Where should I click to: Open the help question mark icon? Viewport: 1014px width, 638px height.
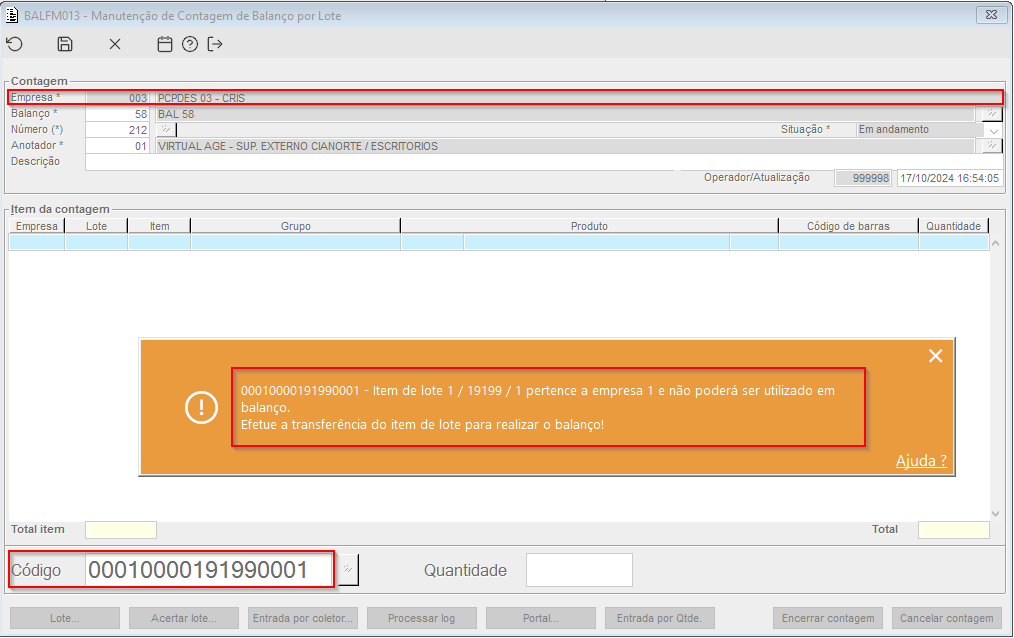(x=189, y=44)
